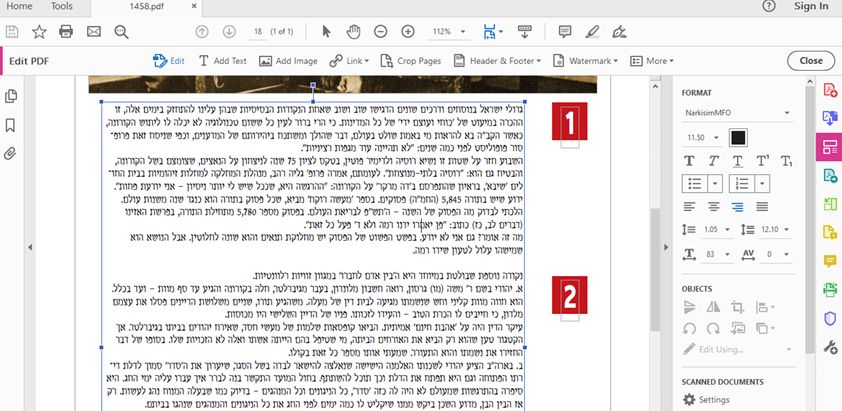Select the Highlight text pen tool
The width and height of the screenshot is (842, 411).
[x=592, y=32]
